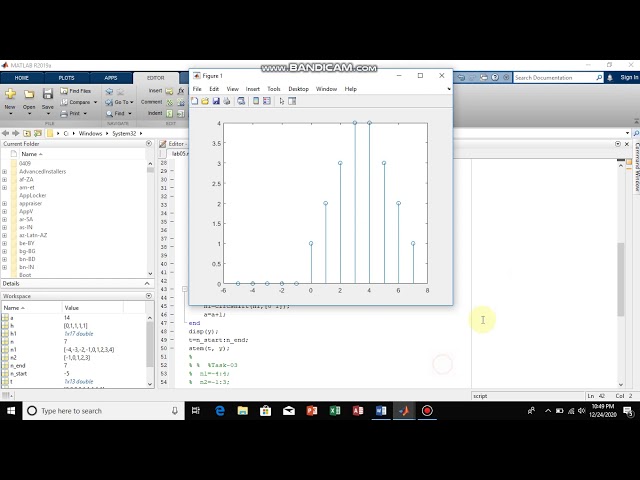
Task: Open the View menu in Figure 1
Action: pyautogui.click(x=233, y=89)
